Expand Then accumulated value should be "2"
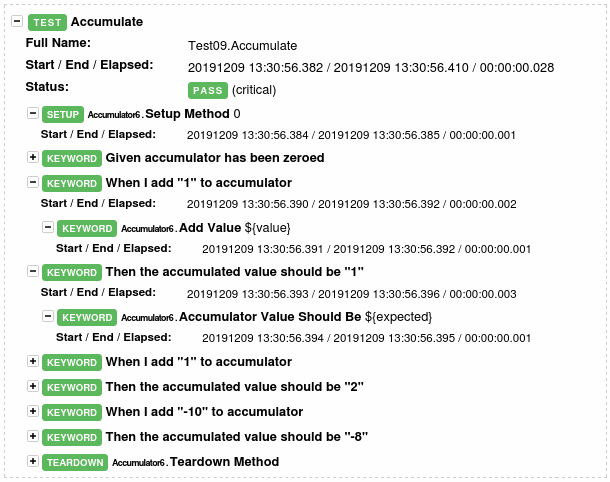The height and width of the screenshot is (482, 610). point(33,386)
